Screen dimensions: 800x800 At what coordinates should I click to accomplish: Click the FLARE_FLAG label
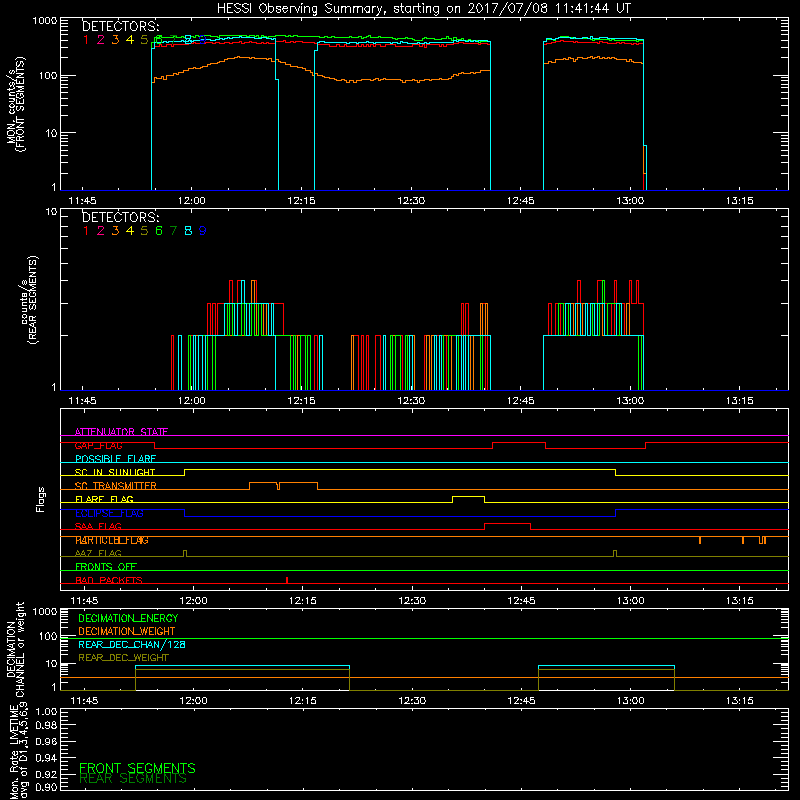pos(104,499)
